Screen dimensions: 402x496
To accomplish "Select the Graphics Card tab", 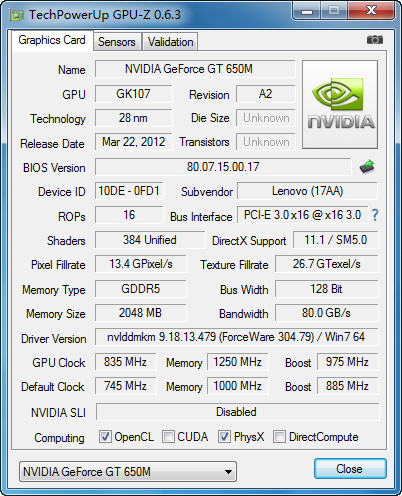I will tap(52, 40).
